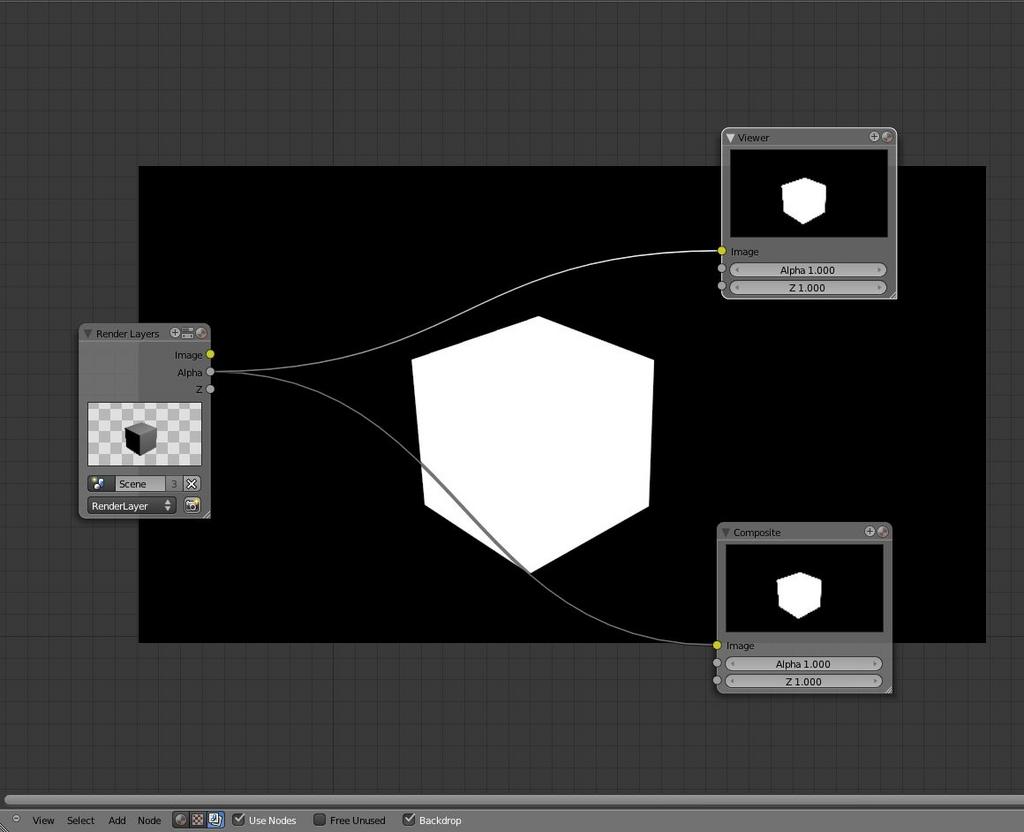Click the Viewer node preview thumbnail
1024x832 pixels.
pos(808,194)
